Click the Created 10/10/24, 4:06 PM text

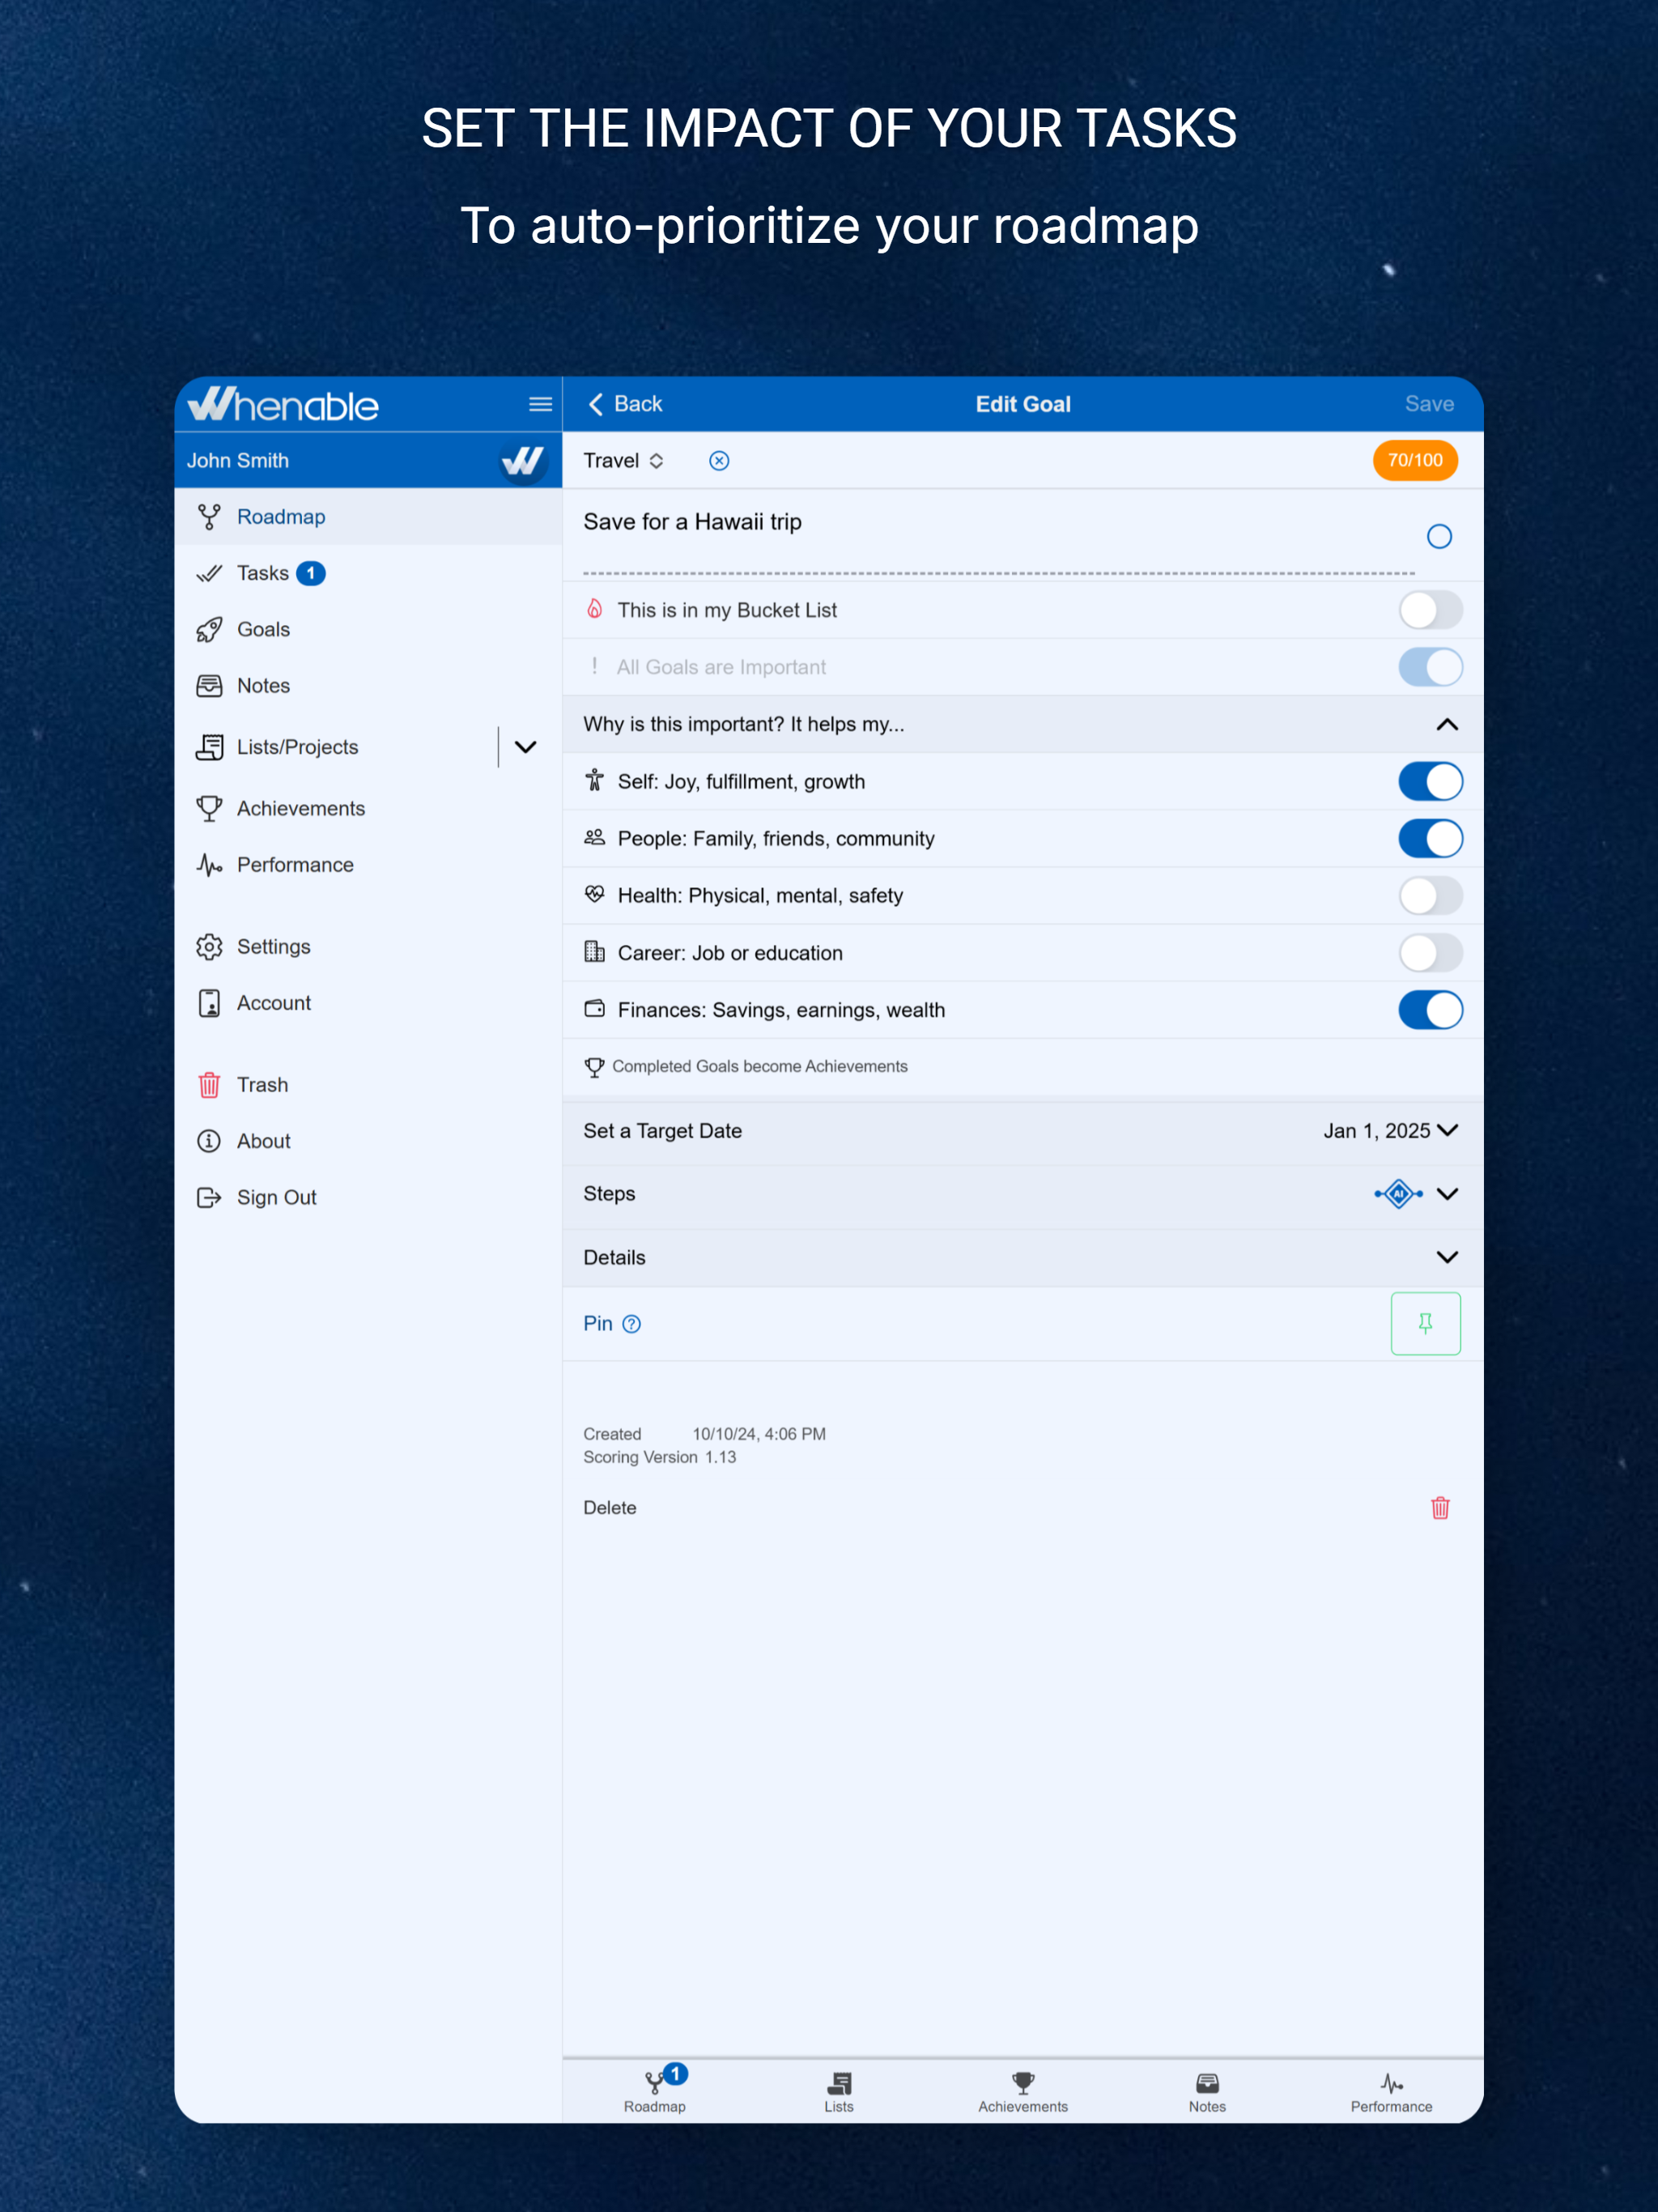click(705, 1434)
